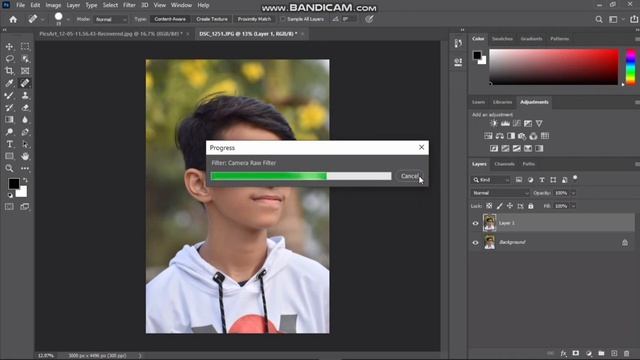This screenshot has width=640, height=360.
Task: Select Proximity Match type button
Action: 254,19
